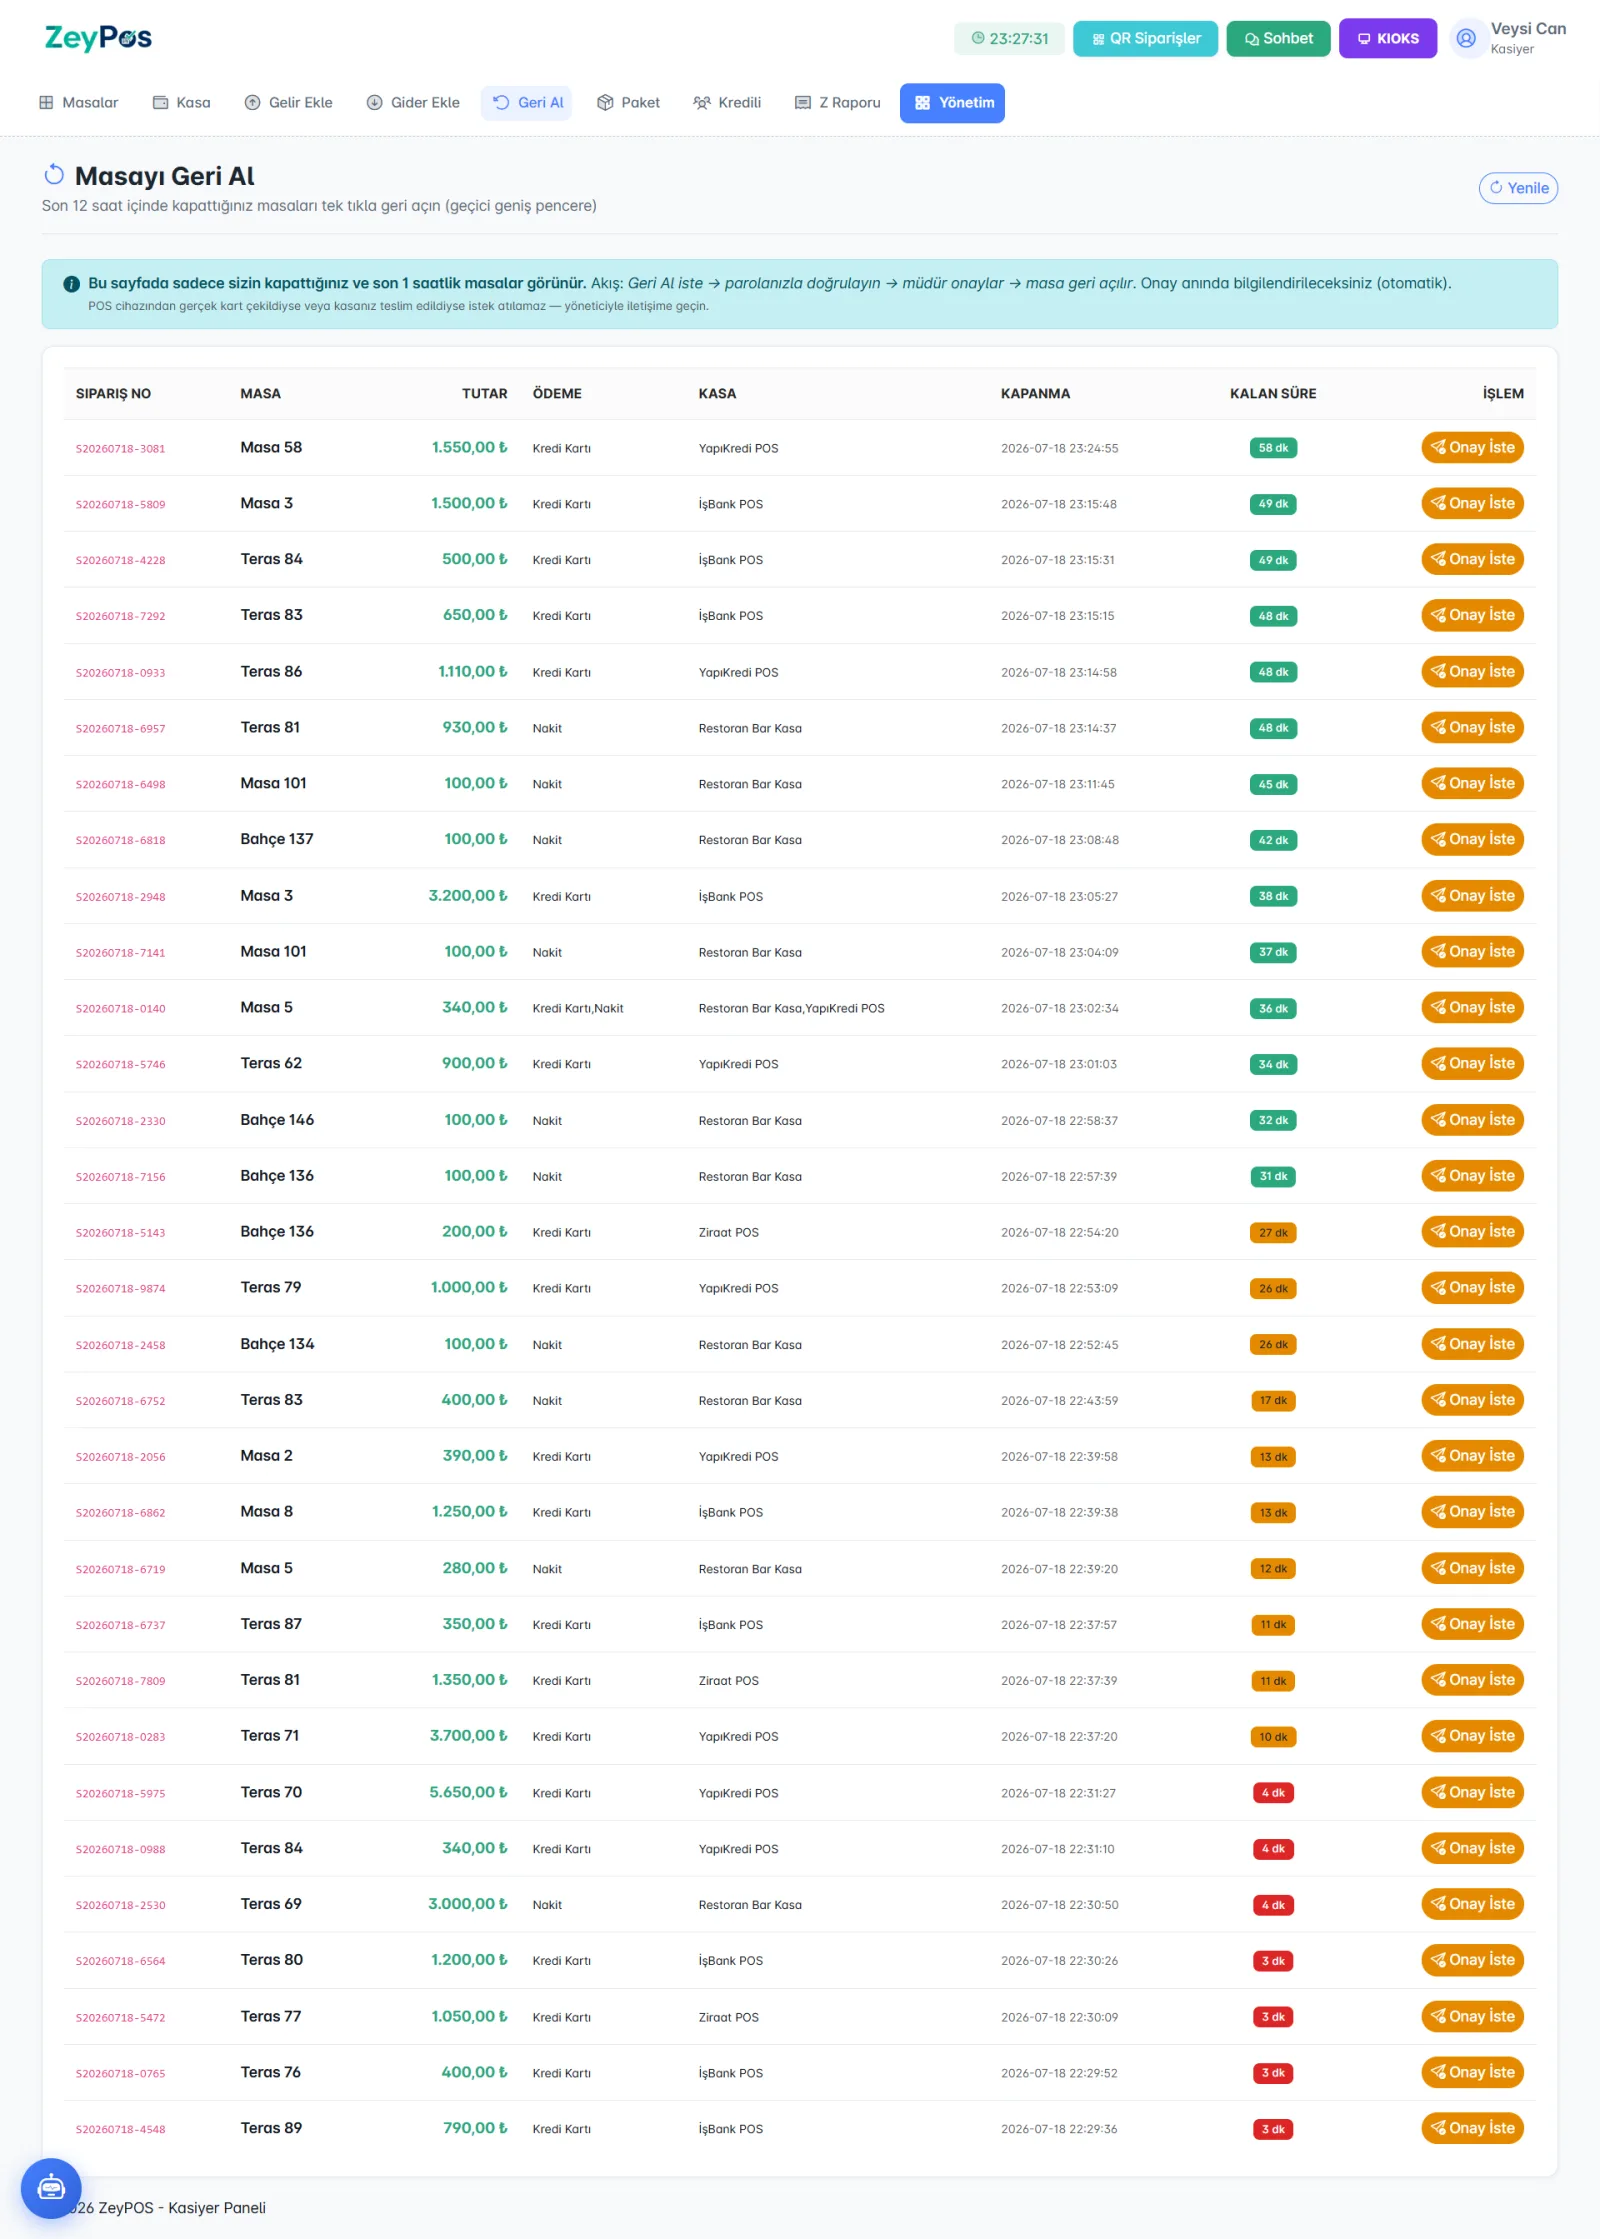The width and height of the screenshot is (1600, 2239).
Task: Click the info icon in the banner
Action: 71,284
